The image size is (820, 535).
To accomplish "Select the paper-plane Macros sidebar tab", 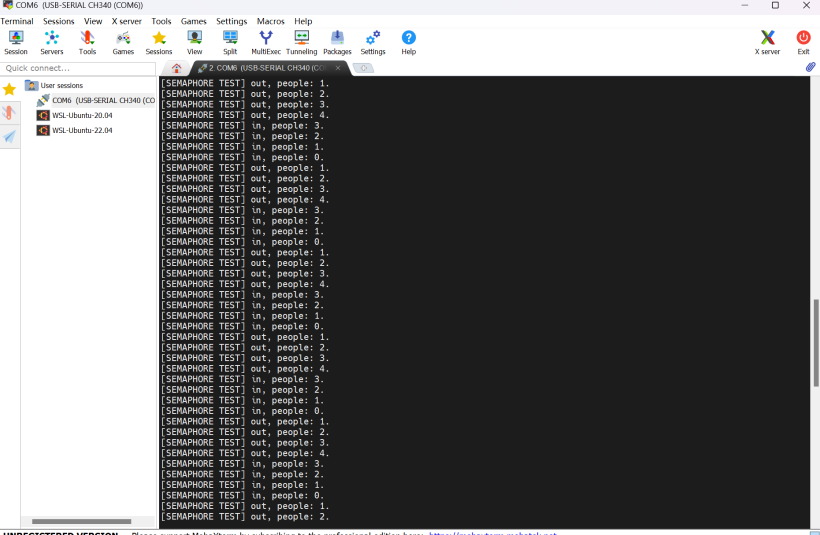I will (x=9, y=136).
